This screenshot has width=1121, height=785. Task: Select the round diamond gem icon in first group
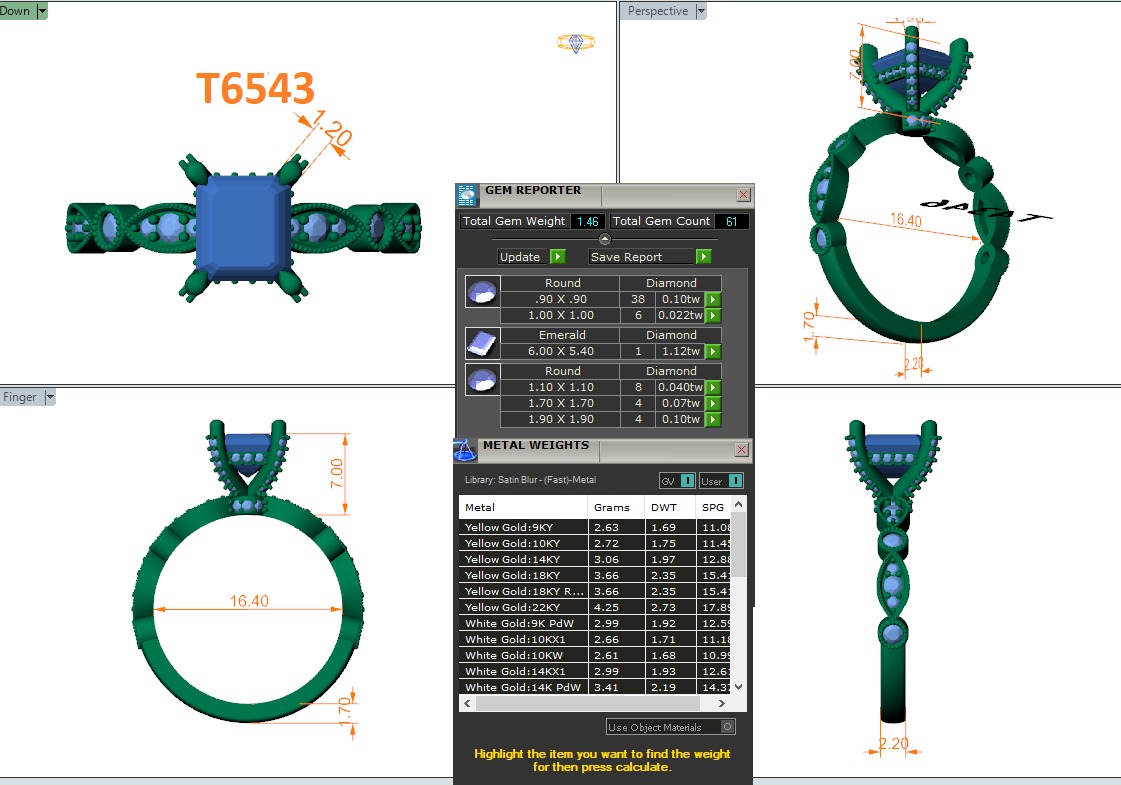(482, 292)
